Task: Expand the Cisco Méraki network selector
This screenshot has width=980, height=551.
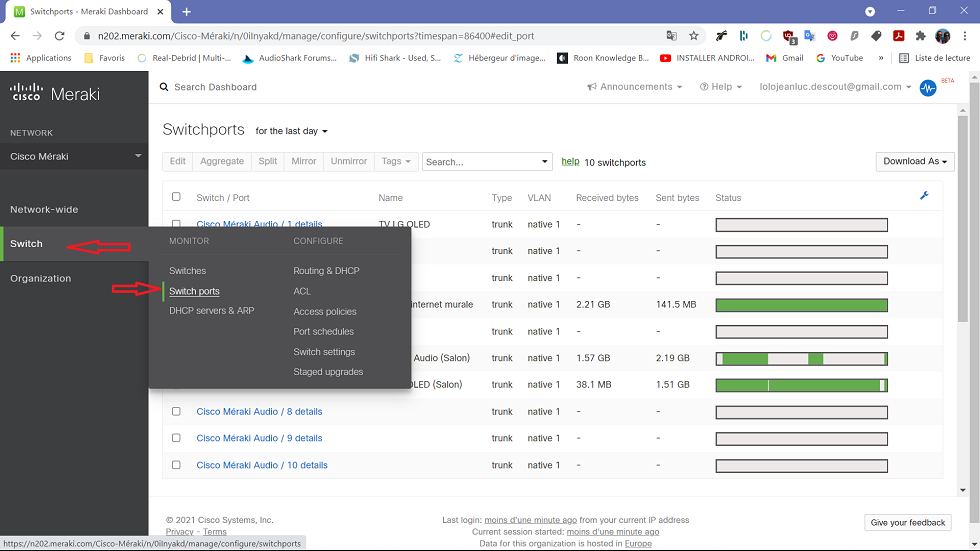Action: [75, 156]
